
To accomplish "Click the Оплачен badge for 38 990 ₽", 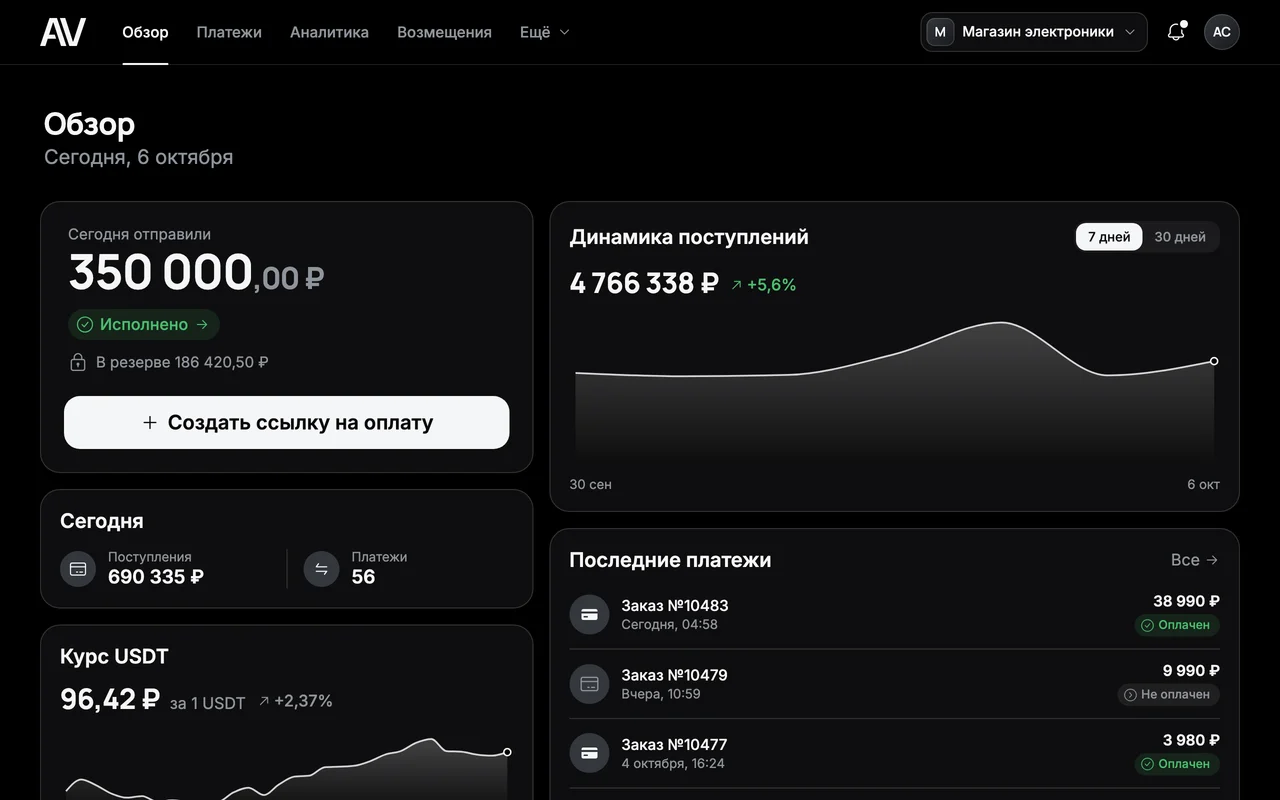I will click(1177, 625).
